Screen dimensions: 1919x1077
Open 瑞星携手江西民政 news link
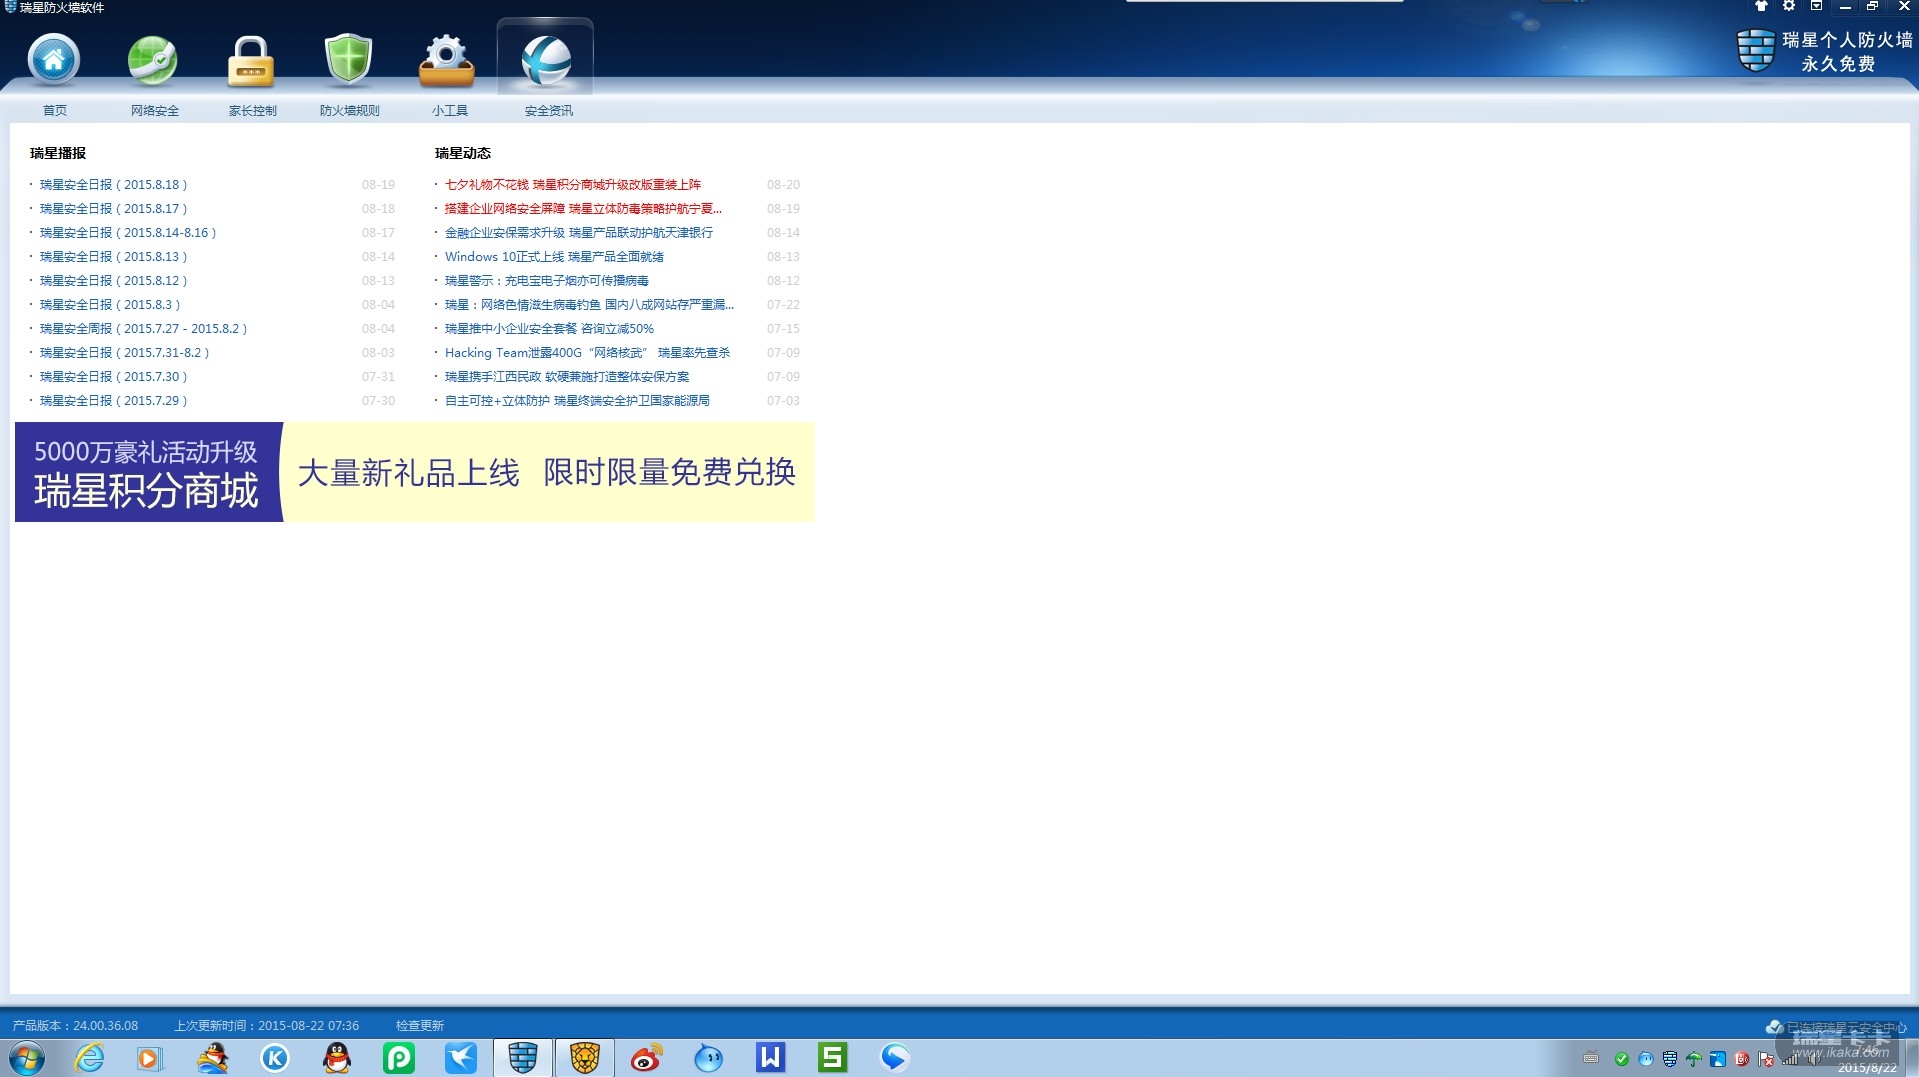click(567, 377)
